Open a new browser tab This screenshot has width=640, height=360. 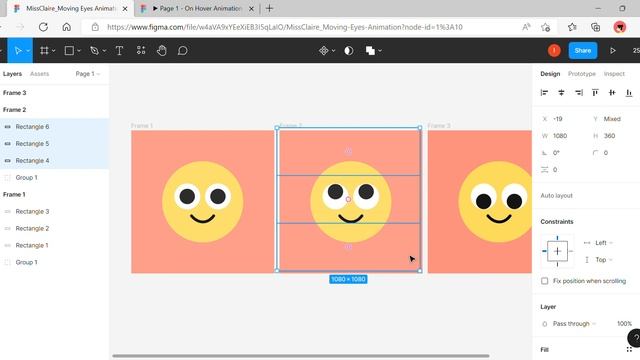coord(269,8)
